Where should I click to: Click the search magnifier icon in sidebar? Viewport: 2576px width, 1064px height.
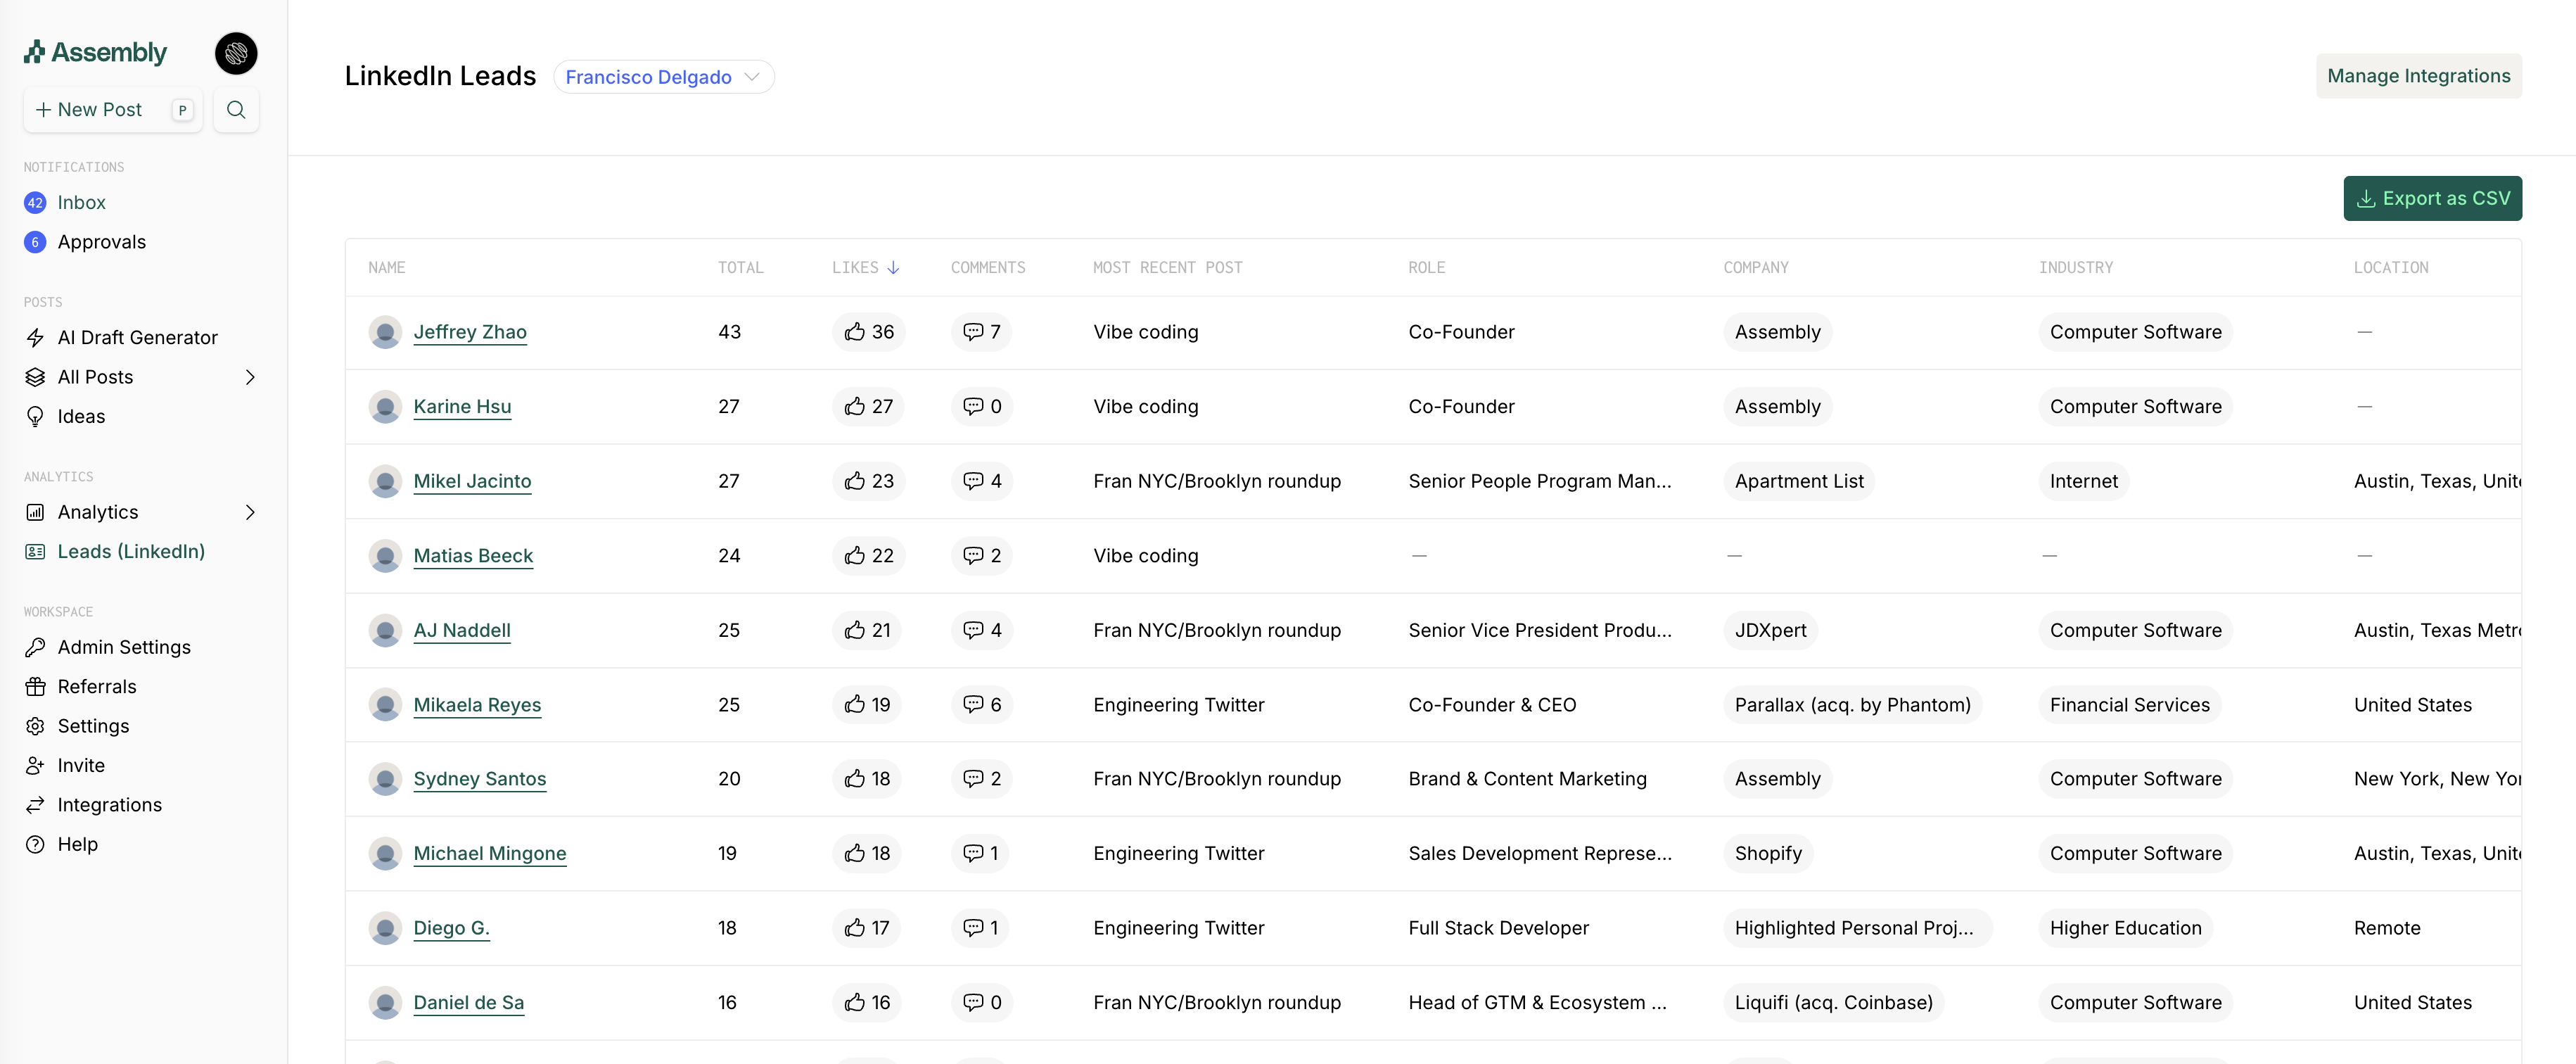(236, 110)
